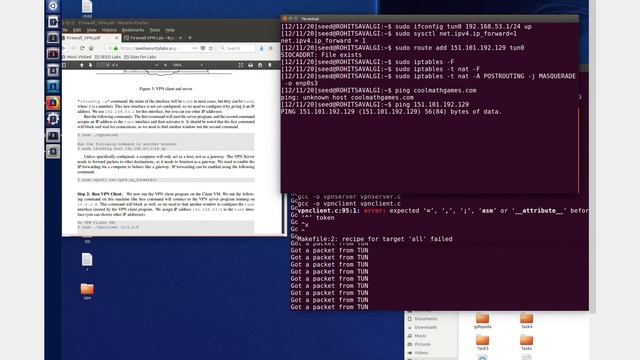This screenshot has height=360, width=640.
Task: Click the 'ping: unknown host coolmathgames.com' line
Action: tap(347, 98)
